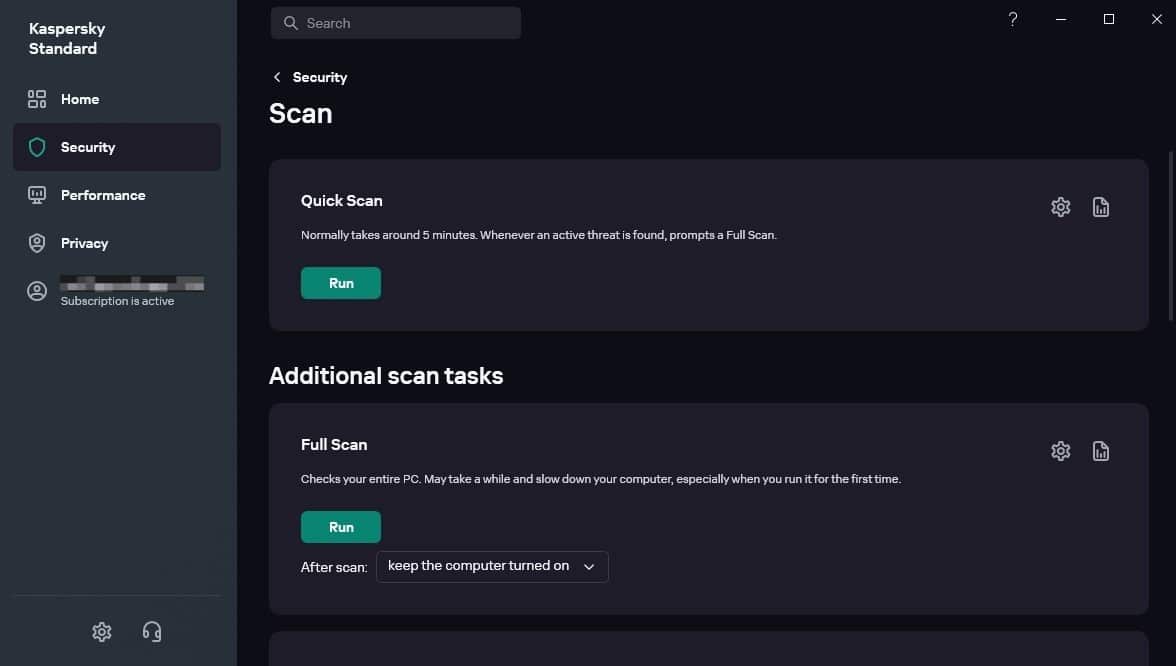Run the Full Scan
Viewport: 1176px width, 666px height.
[x=340, y=527]
